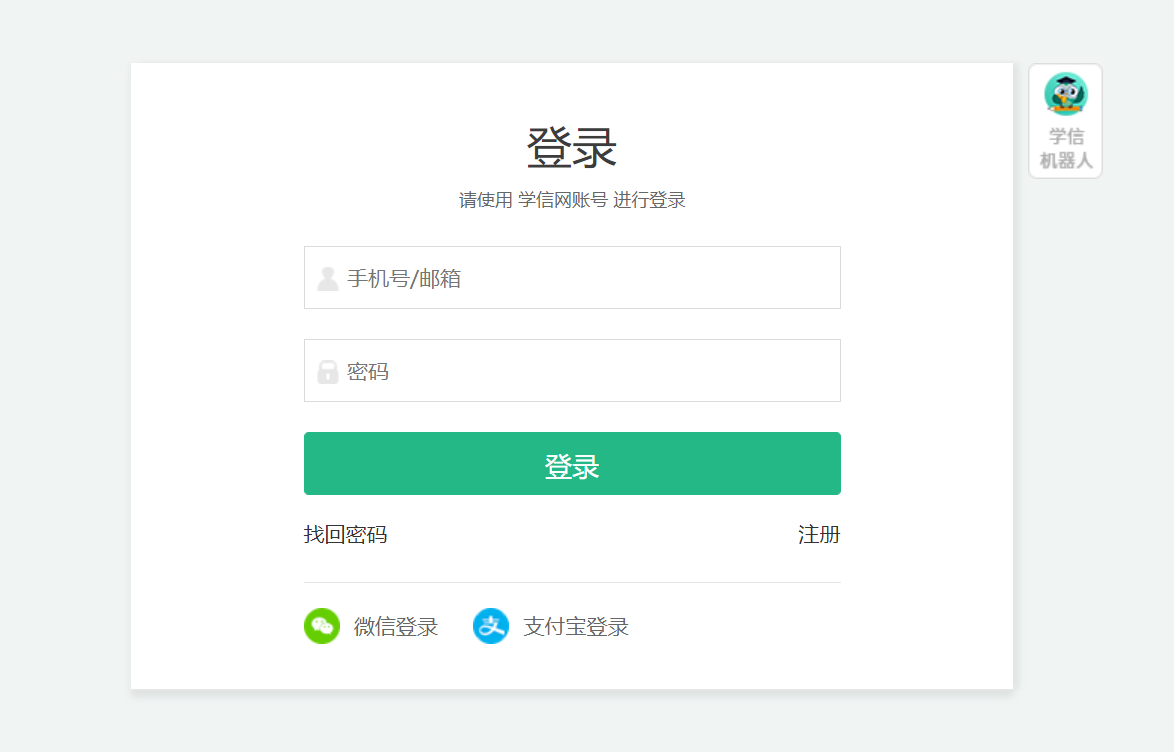Focus the 手机号/邮箱 input field
Viewport: 1174px width, 752px height.
[x=572, y=277]
